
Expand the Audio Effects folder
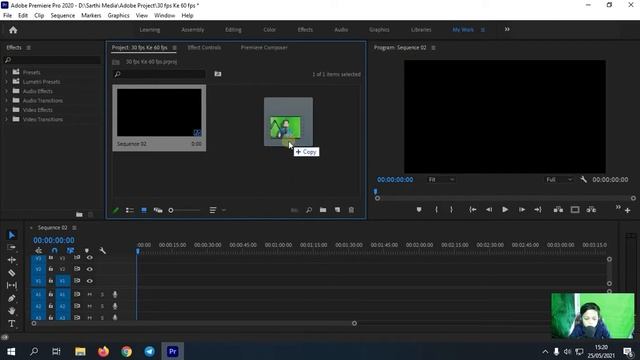(x=6, y=91)
